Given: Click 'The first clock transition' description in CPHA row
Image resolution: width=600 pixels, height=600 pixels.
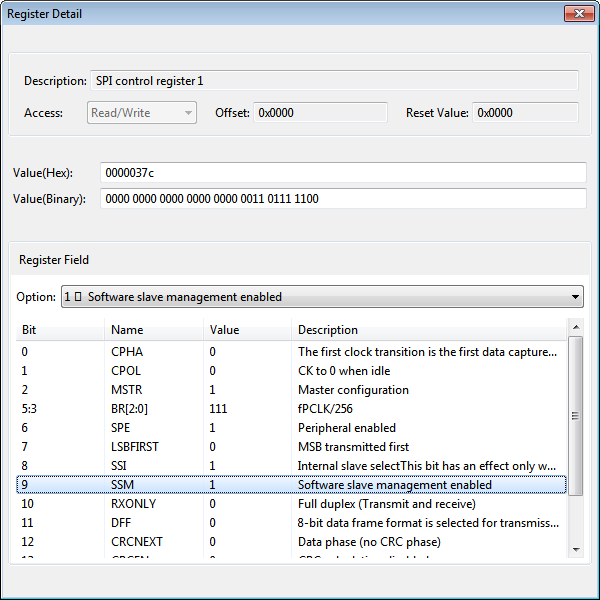Looking at the screenshot, I should (427, 352).
